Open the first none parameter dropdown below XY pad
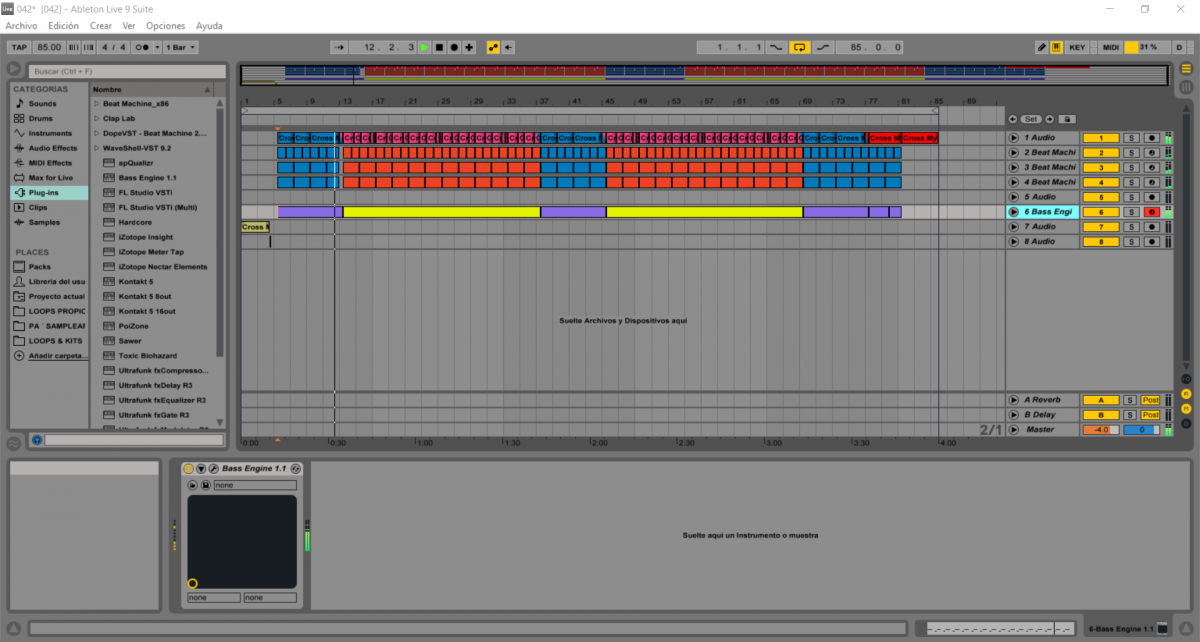Image resolution: width=1200 pixels, height=642 pixels. (214, 598)
